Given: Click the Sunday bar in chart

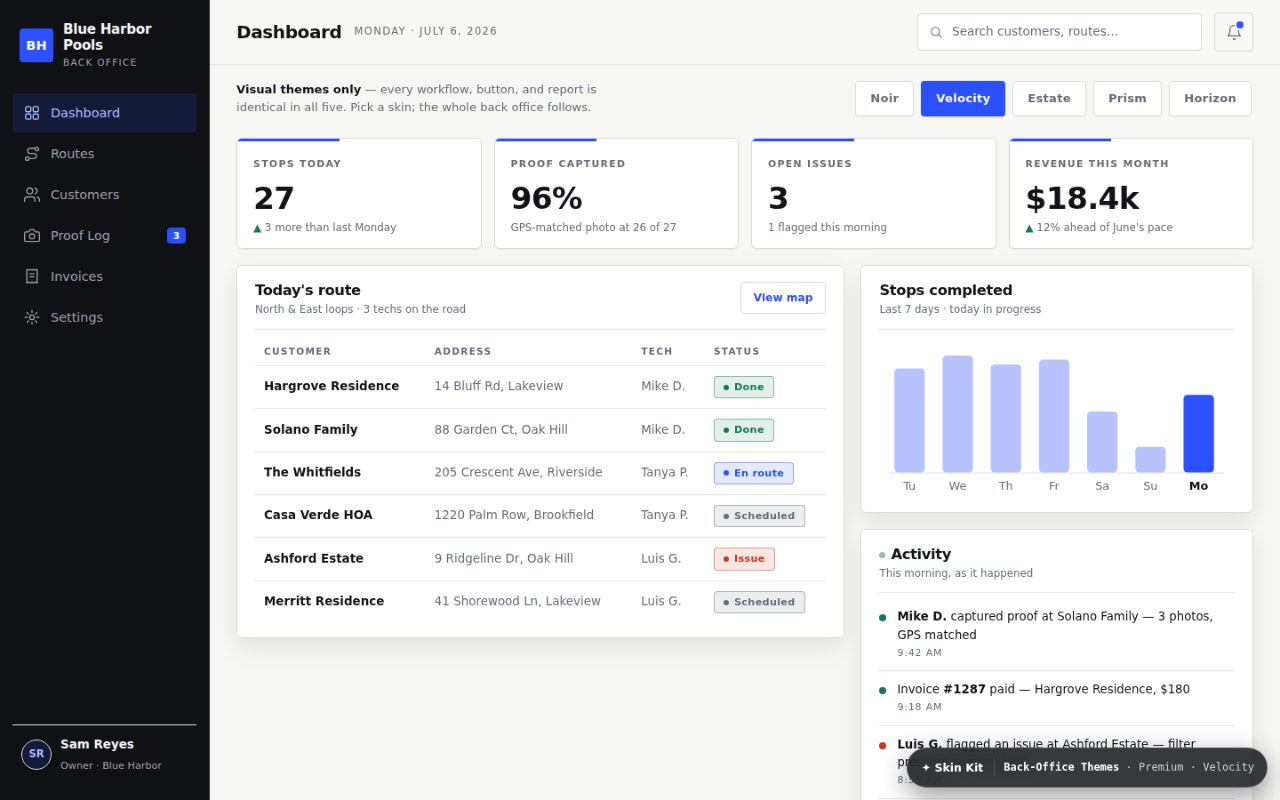Looking at the screenshot, I should [1150, 460].
